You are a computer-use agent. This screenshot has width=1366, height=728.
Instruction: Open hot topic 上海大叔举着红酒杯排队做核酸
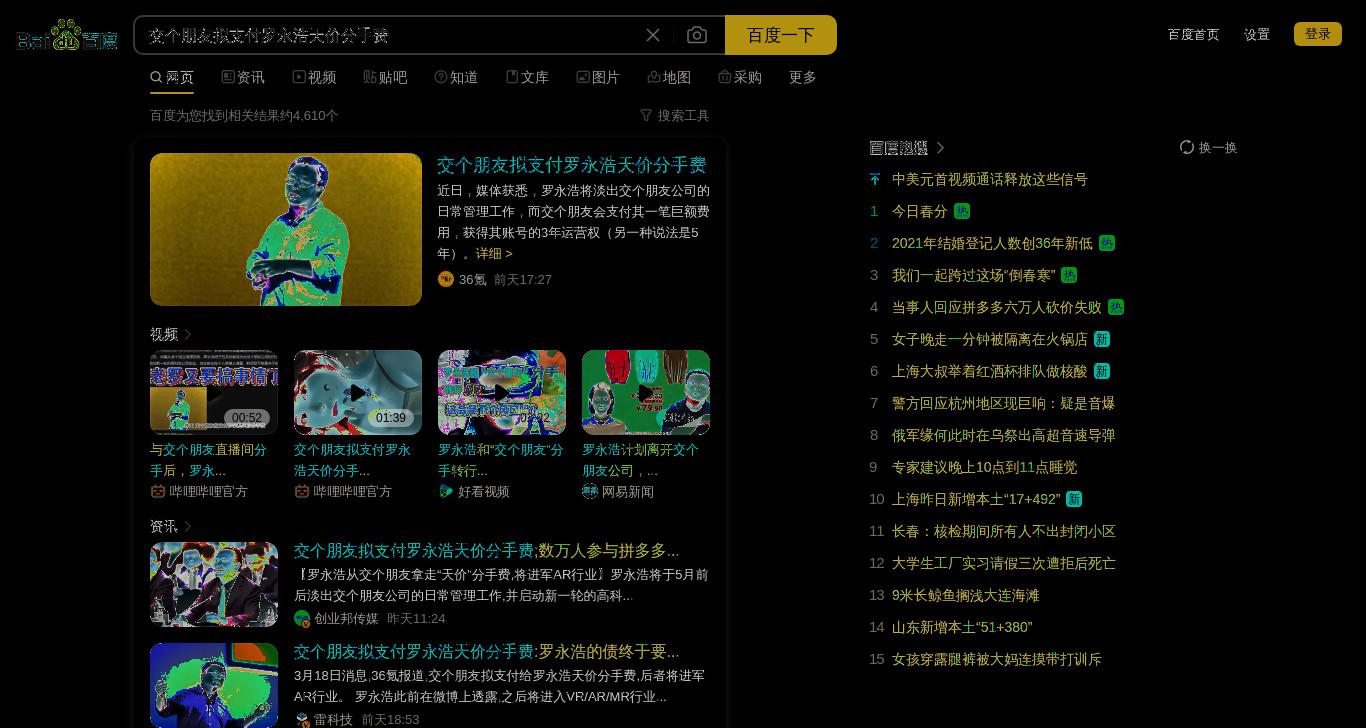pyautogui.click(x=990, y=371)
